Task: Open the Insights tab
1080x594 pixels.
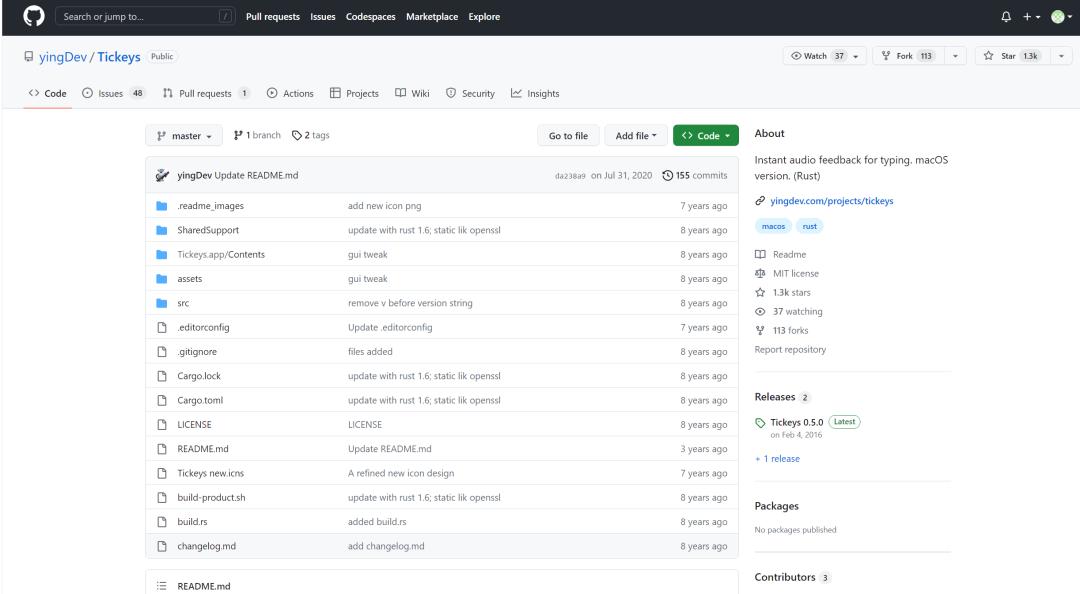Action: coord(535,94)
